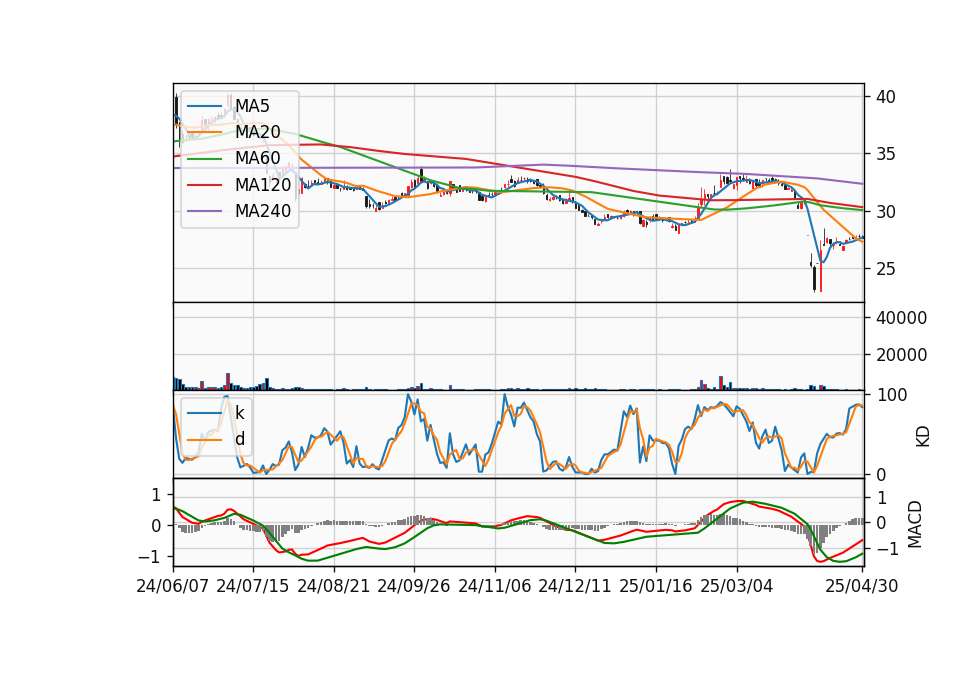Click the 25/04/30 date label
Screen dimensions: 960x690
(862, 586)
